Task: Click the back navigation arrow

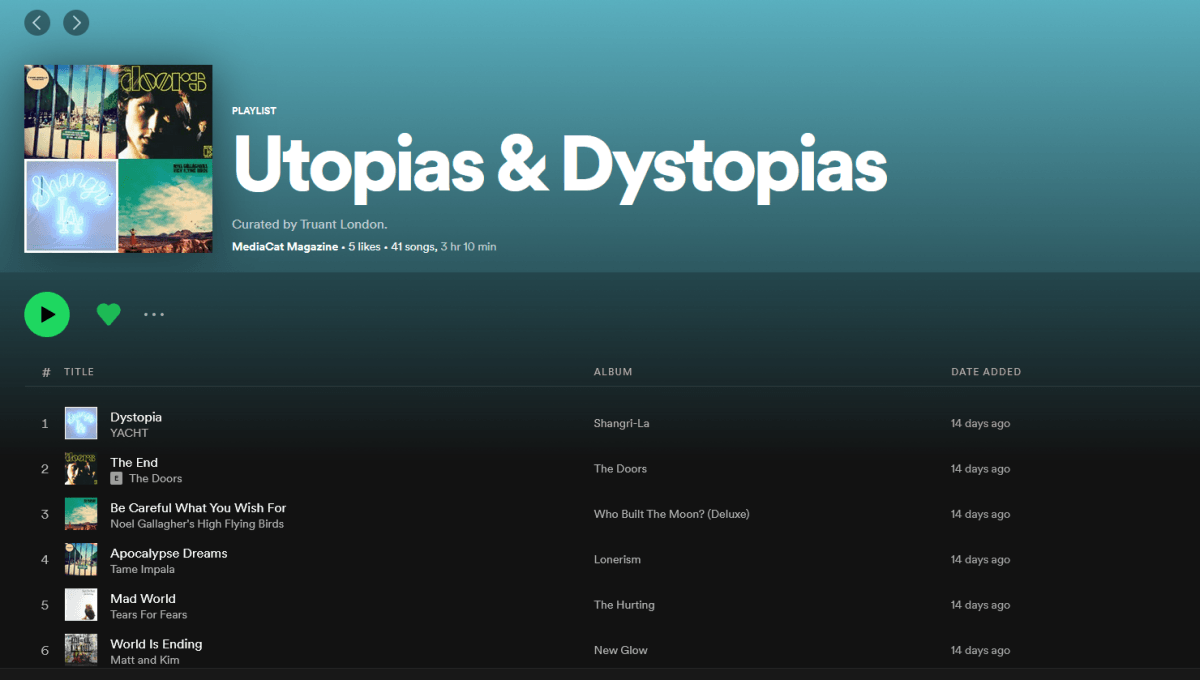Action: [x=37, y=22]
